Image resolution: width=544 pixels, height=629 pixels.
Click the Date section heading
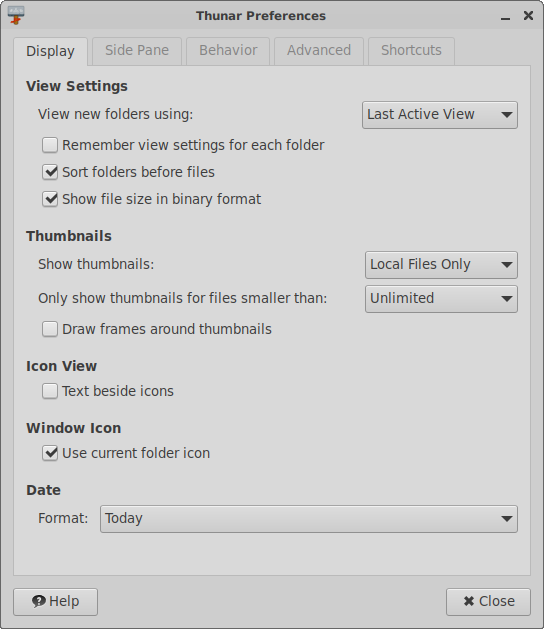click(x=43, y=490)
